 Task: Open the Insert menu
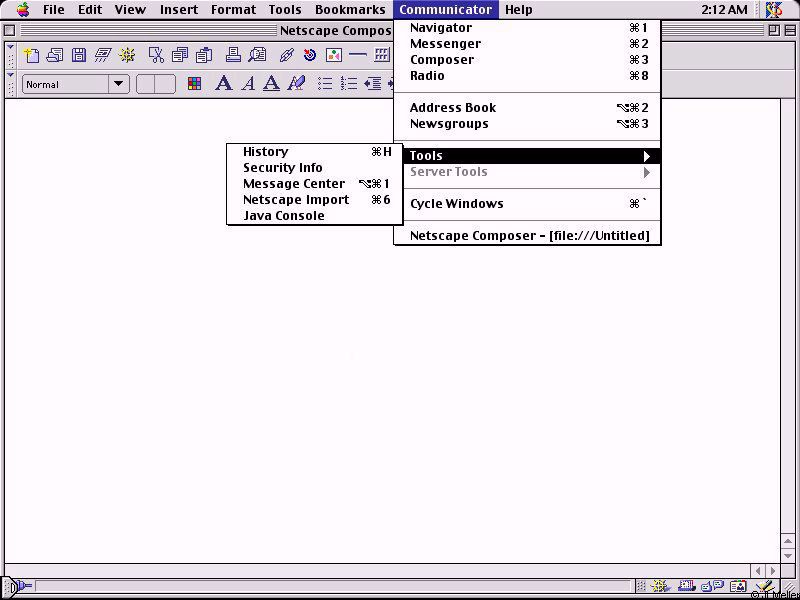(179, 10)
